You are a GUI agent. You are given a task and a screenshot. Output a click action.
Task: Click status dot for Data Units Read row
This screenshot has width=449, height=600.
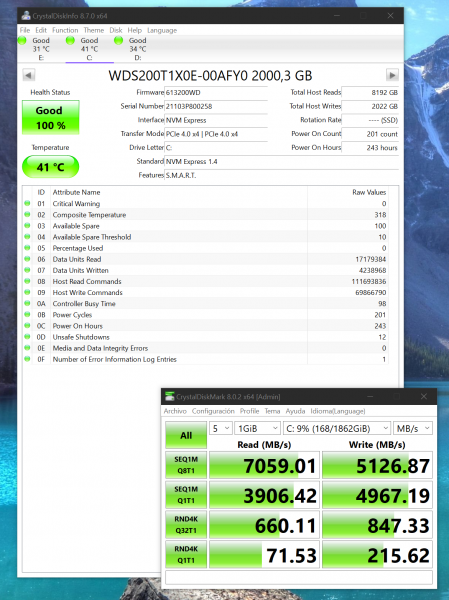(27, 259)
